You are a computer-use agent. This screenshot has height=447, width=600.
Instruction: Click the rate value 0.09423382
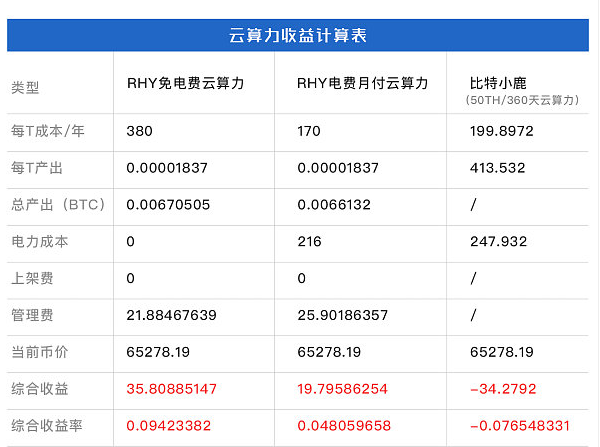point(168,426)
